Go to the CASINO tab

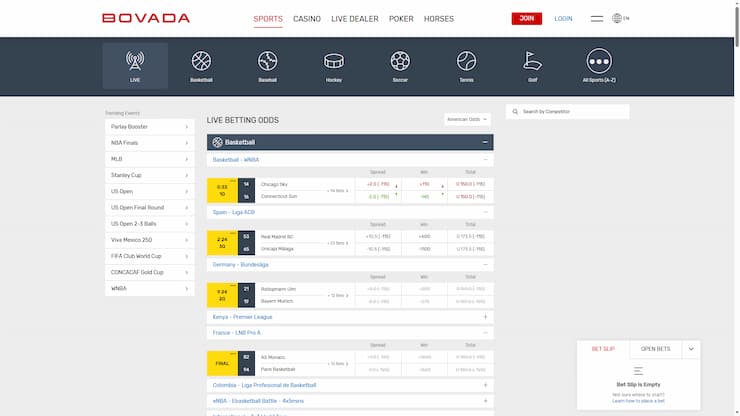coord(307,19)
